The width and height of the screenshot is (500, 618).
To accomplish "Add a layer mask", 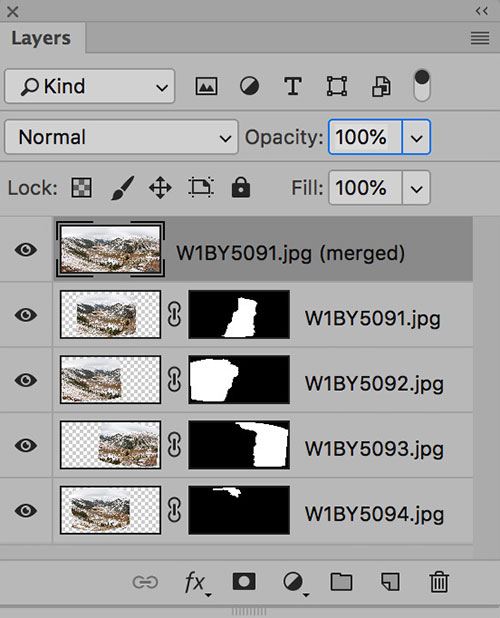I will coord(244,581).
